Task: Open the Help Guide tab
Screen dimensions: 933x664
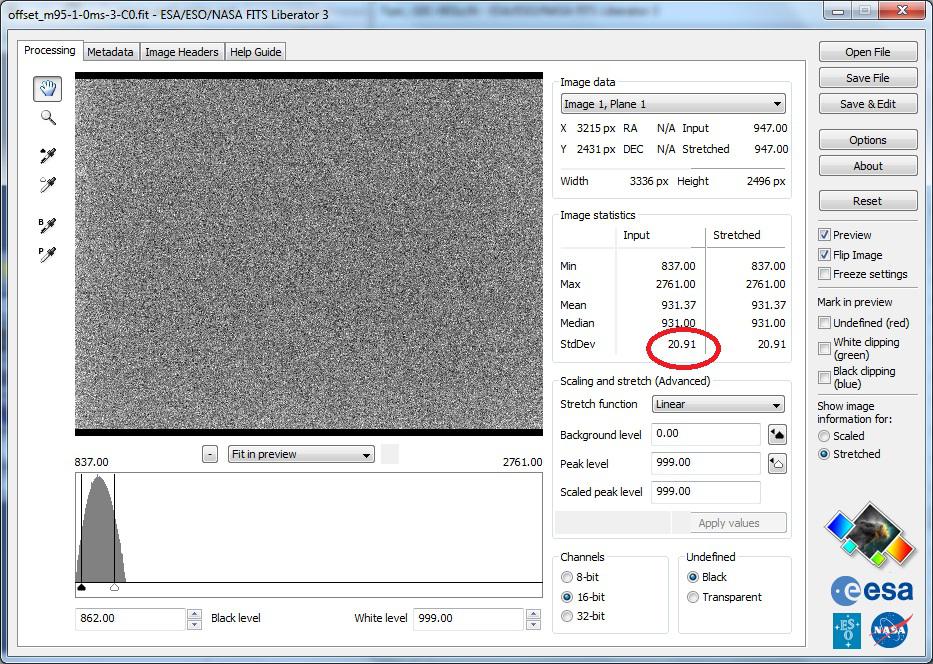Action: coord(255,52)
